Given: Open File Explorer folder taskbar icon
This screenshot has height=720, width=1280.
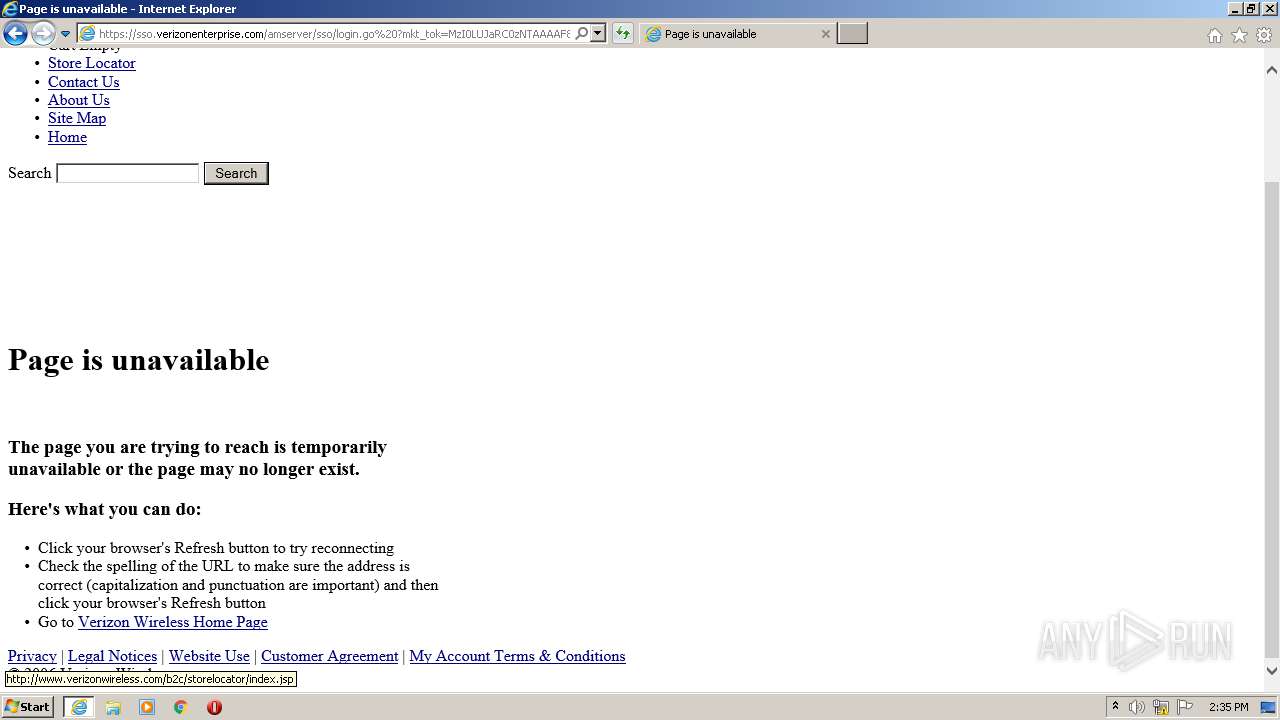Looking at the screenshot, I should click(113, 707).
